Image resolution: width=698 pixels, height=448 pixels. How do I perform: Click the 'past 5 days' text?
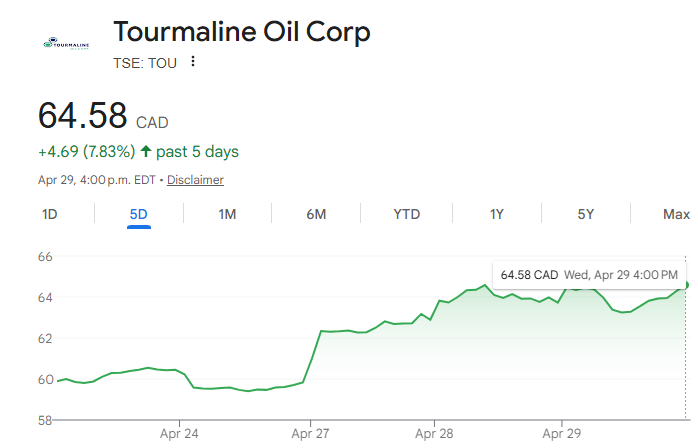tap(197, 151)
